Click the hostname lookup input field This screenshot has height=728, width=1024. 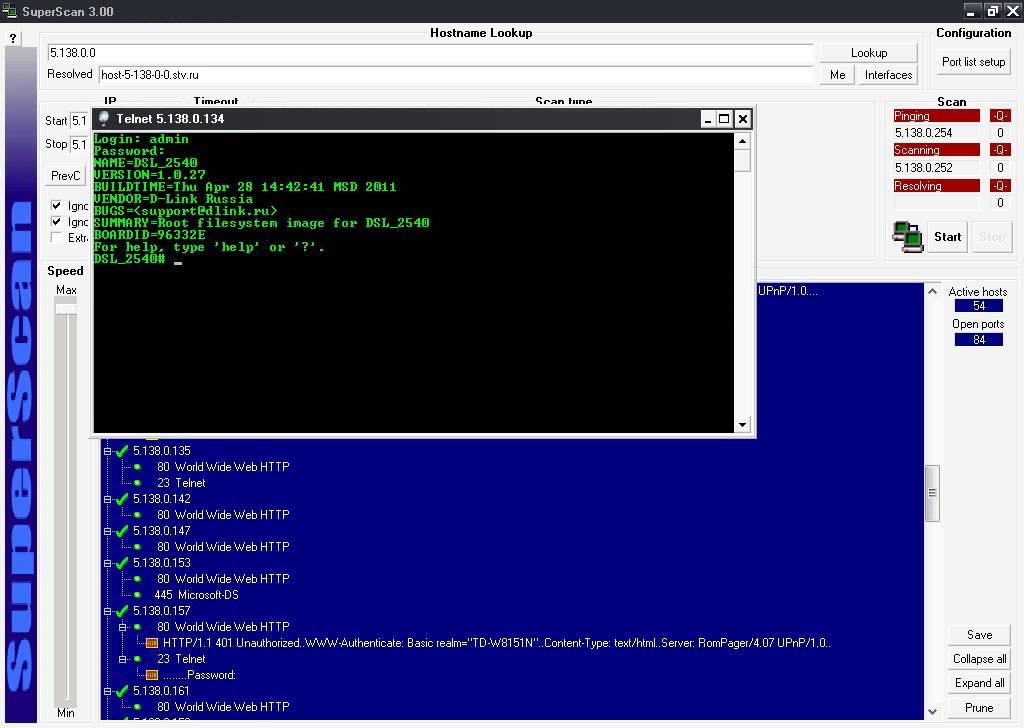[430, 53]
